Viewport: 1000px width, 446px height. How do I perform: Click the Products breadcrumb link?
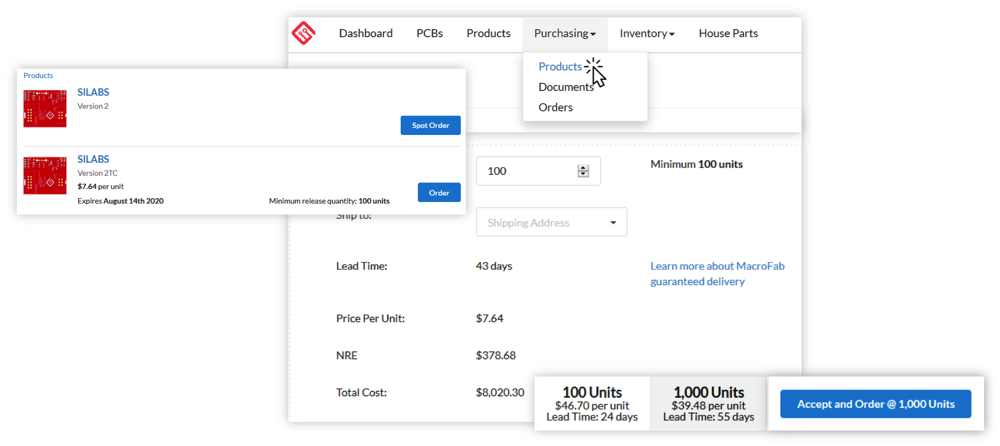tap(38, 75)
